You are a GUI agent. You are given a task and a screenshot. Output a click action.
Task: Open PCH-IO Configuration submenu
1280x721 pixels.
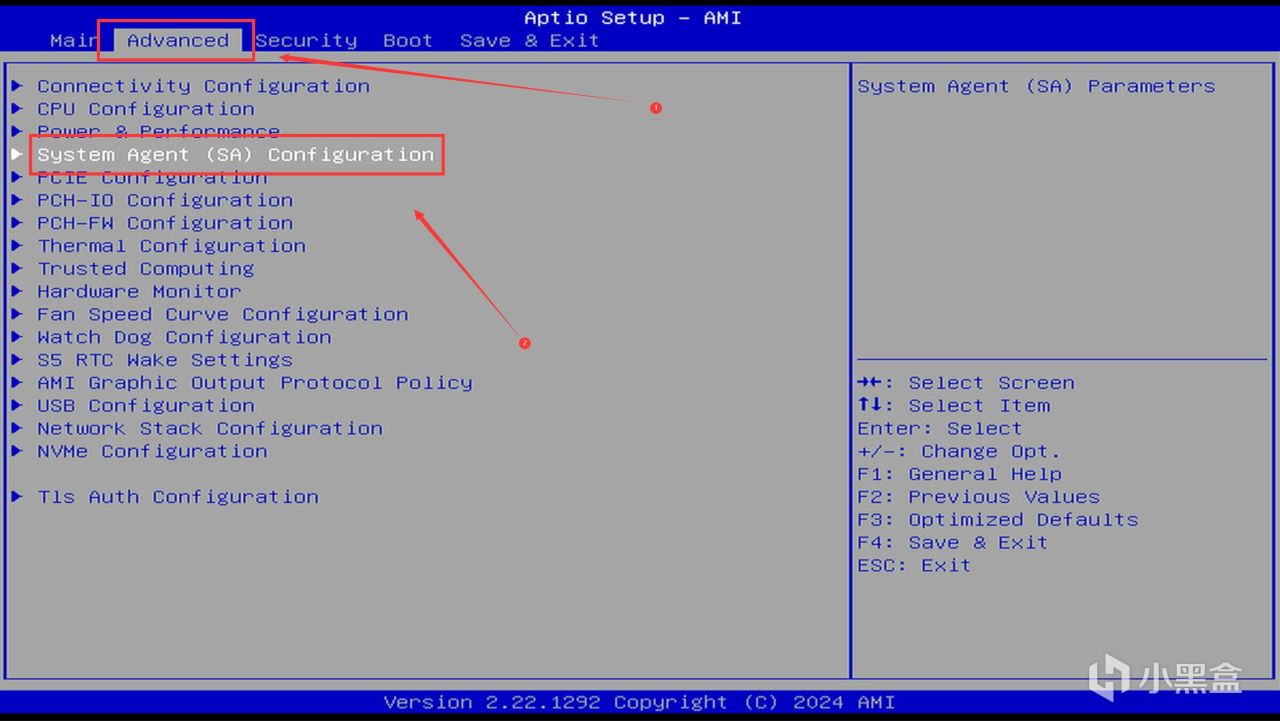point(165,200)
